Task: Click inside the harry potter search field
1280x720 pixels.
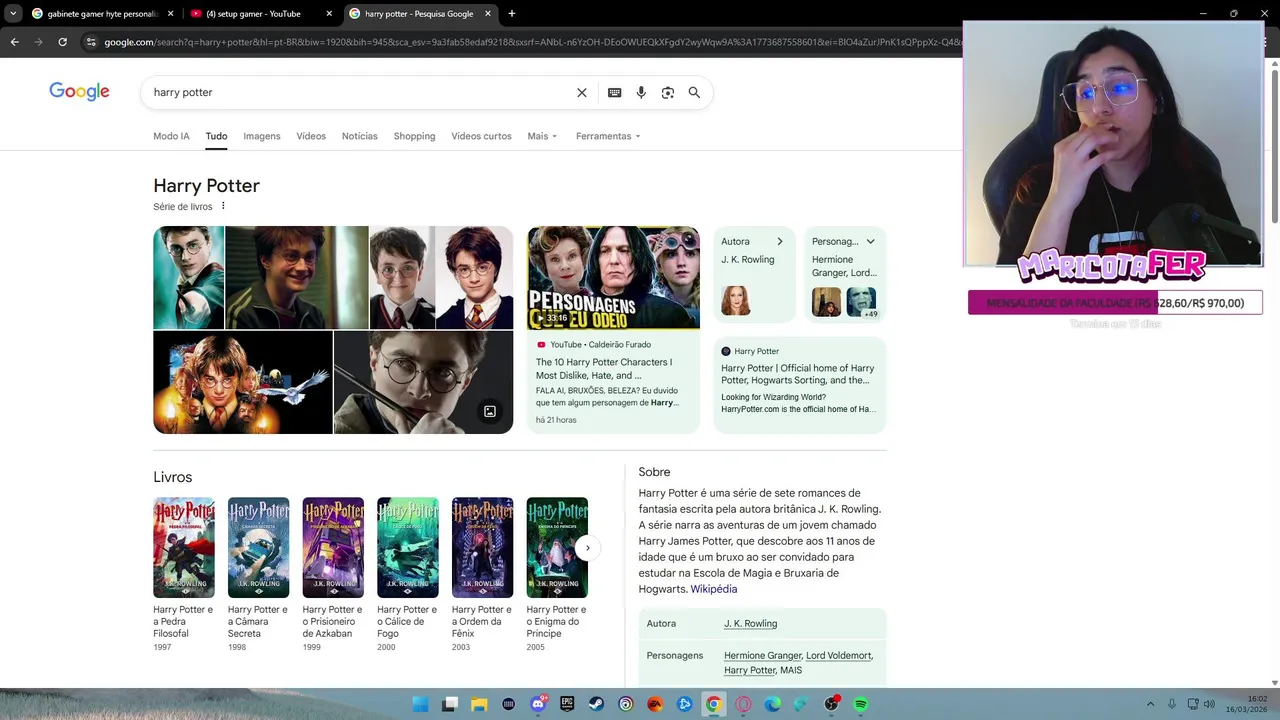Action: [360, 92]
